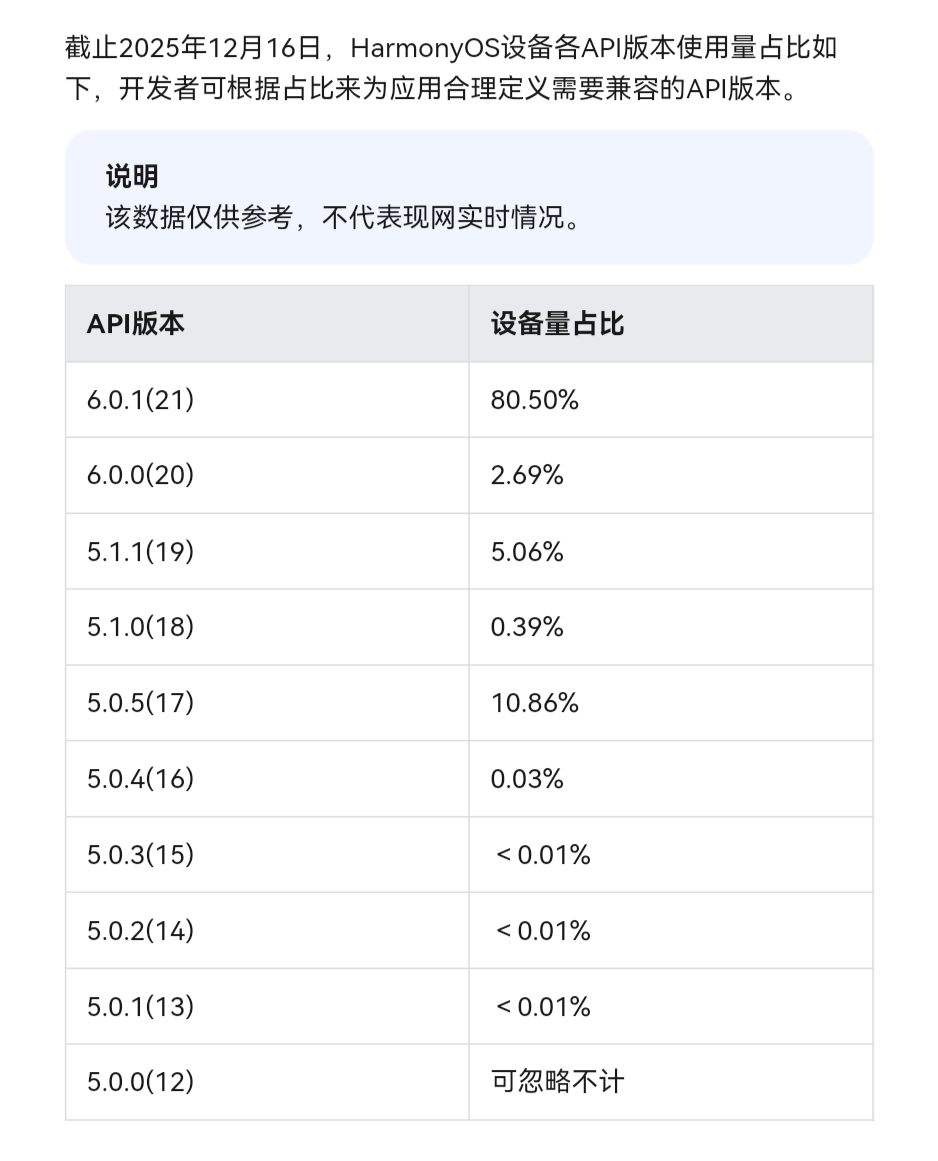Select the 5.0.5(17) version cell

pyautogui.click(x=140, y=703)
